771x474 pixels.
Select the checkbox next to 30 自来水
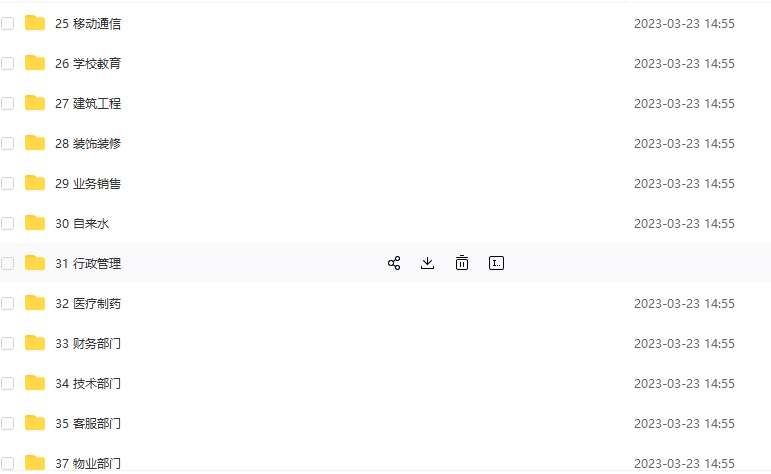(x=8, y=223)
